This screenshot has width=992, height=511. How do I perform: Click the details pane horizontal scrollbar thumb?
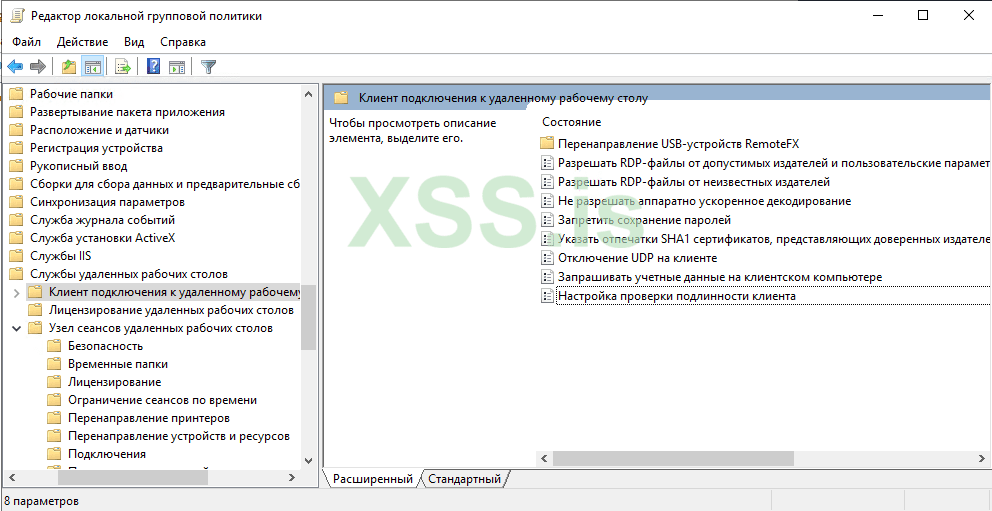click(x=673, y=458)
